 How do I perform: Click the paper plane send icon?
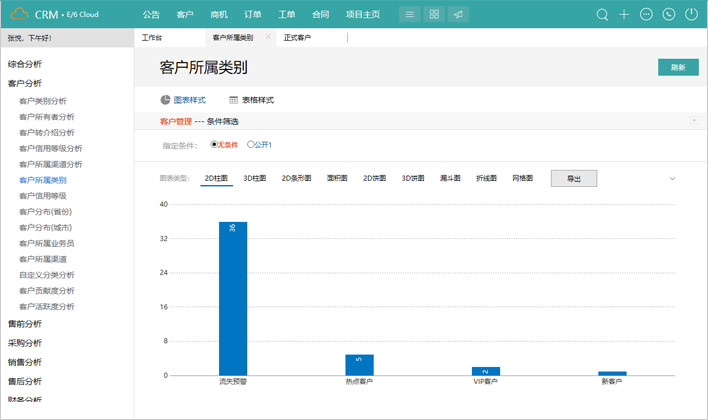(457, 15)
